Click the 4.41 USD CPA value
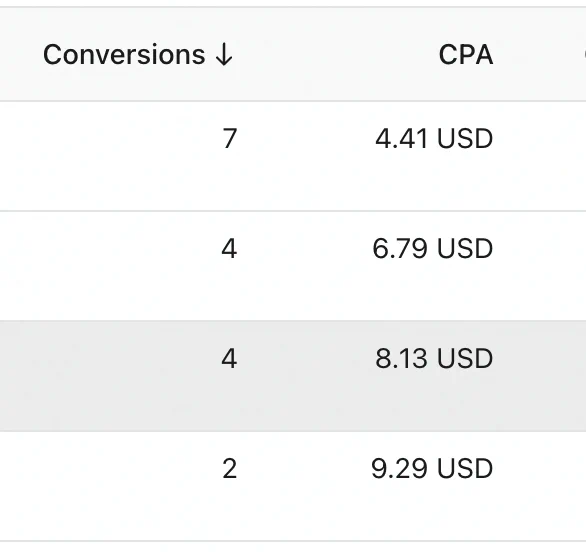This screenshot has height=552, width=586. tap(434, 139)
